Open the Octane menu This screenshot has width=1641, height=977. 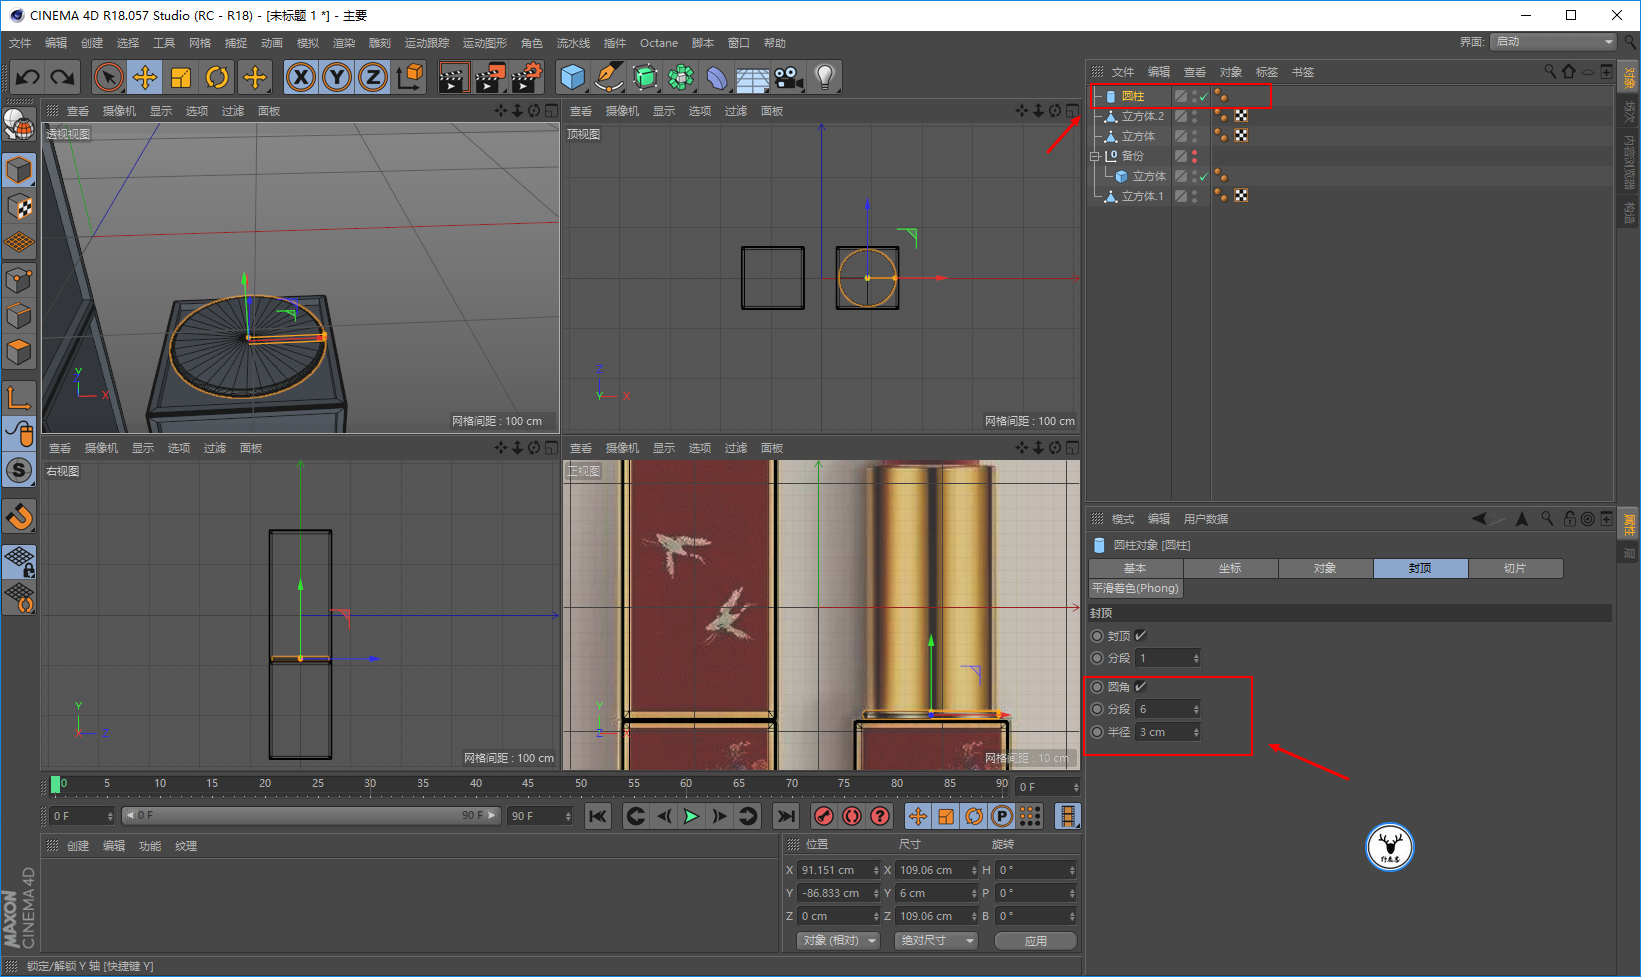tap(659, 43)
